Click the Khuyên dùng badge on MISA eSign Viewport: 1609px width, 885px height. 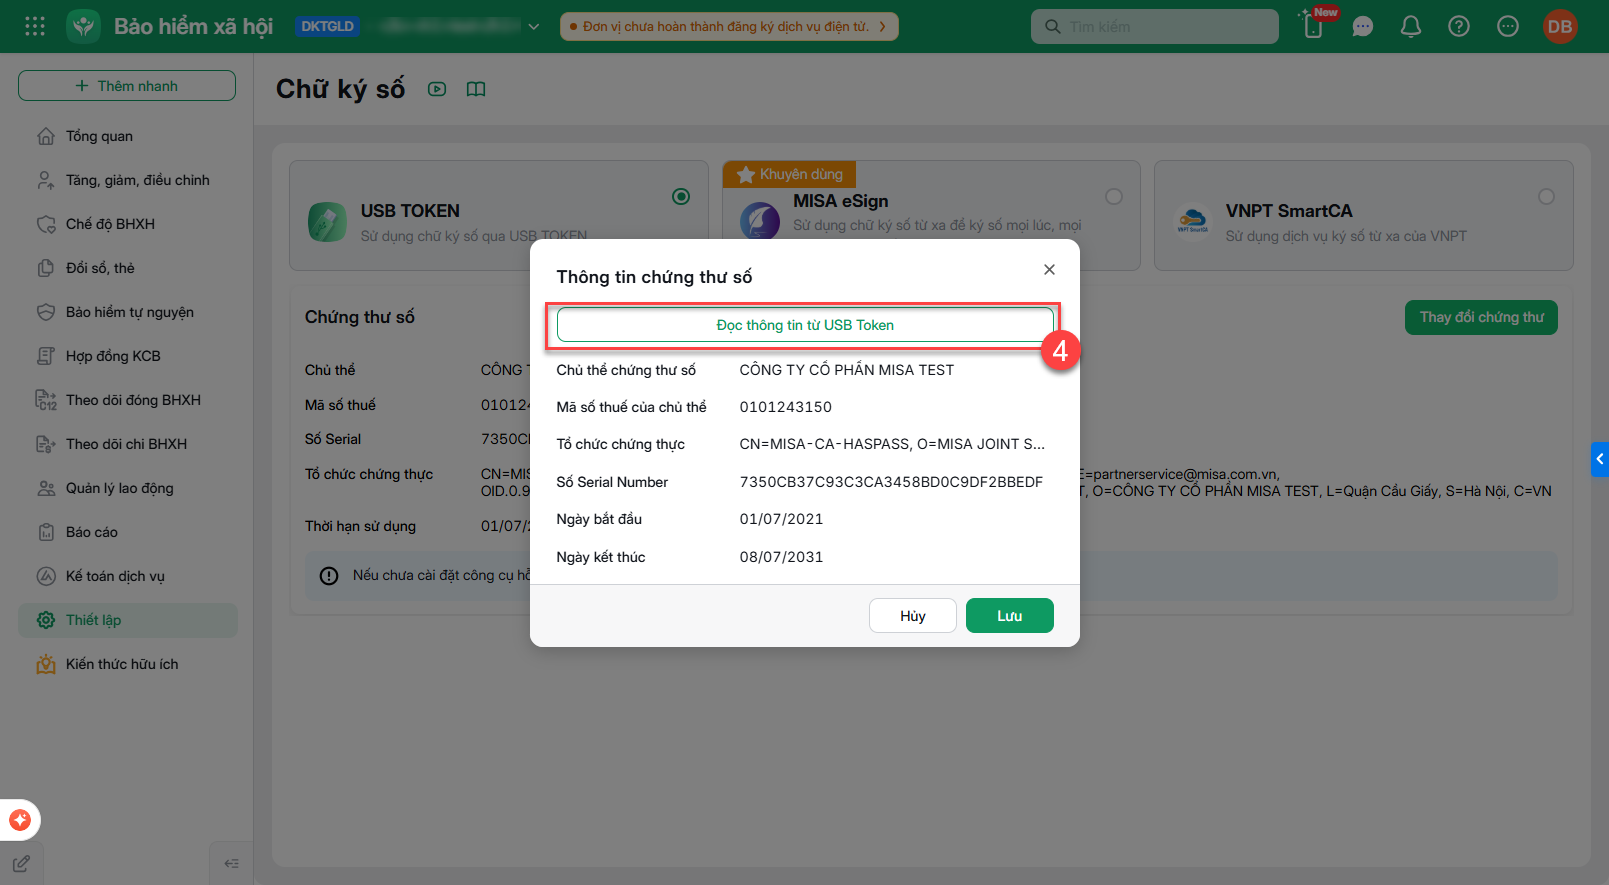click(790, 174)
